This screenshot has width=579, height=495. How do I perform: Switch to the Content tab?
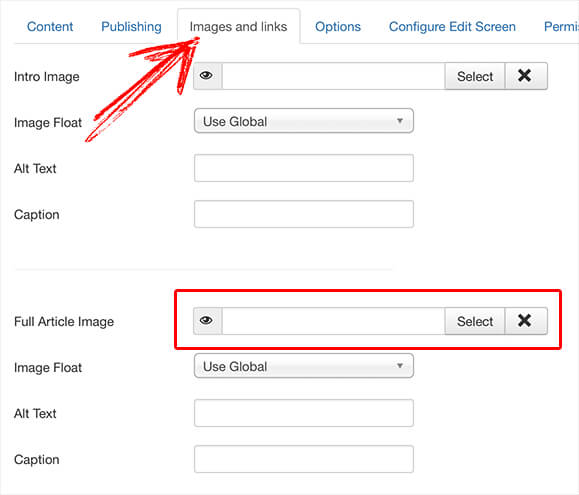coord(50,27)
